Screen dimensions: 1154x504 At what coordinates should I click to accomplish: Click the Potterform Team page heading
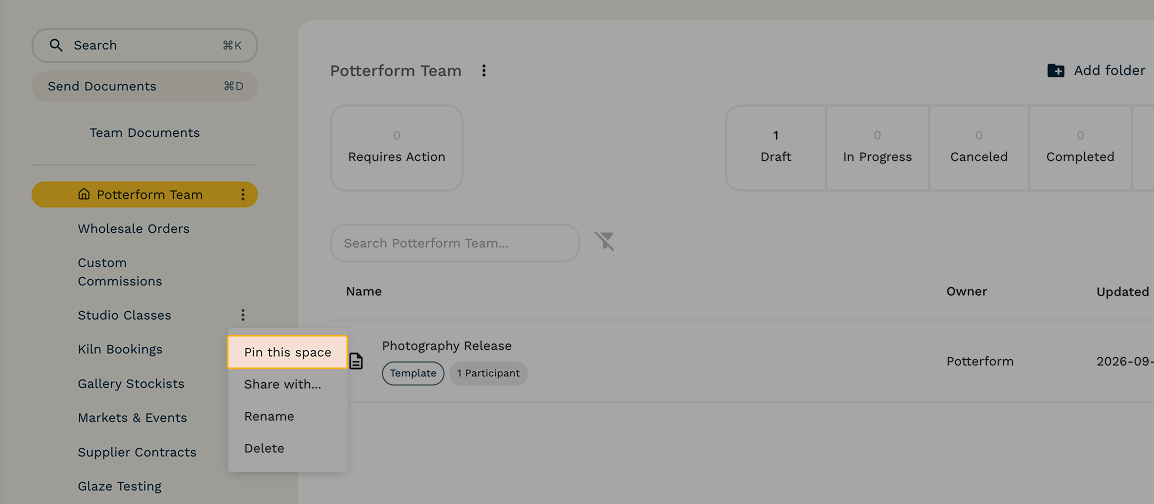point(396,71)
